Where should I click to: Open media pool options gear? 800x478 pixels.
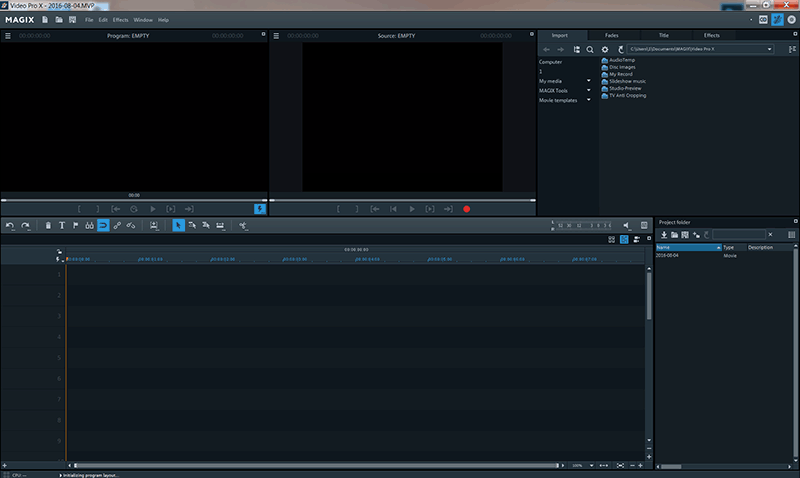[x=605, y=49]
